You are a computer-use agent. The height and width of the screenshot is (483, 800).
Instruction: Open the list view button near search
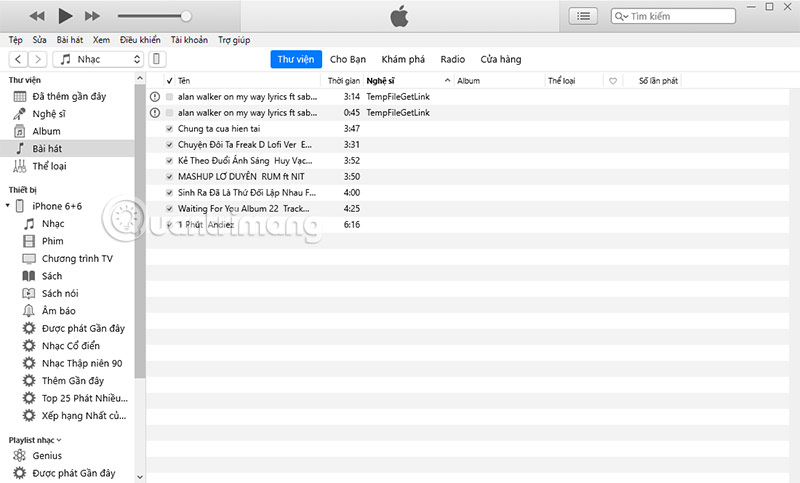coord(583,16)
